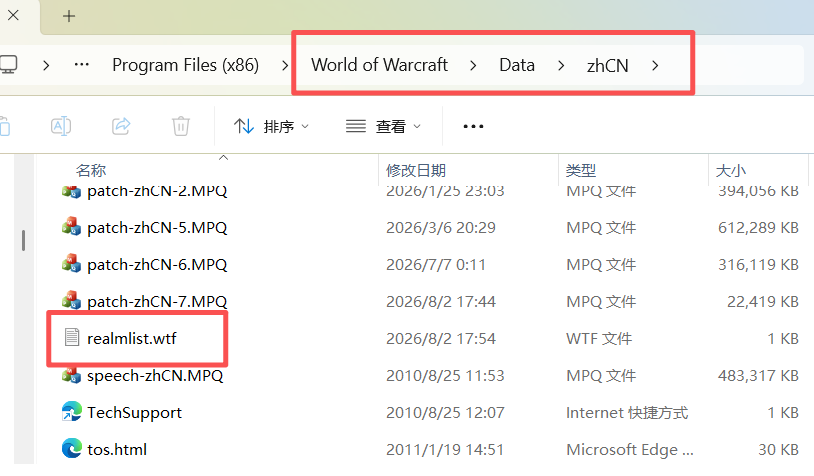Select the patch-zhCN-5.MPQ file icon
The width and height of the screenshot is (814, 476).
coord(71,227)
